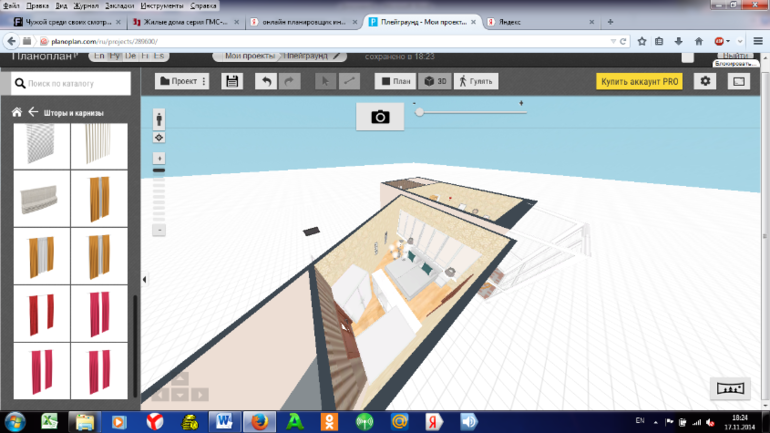Go back with catalog arrow icon
770x433 pixels.
click(x=32, y=113)
